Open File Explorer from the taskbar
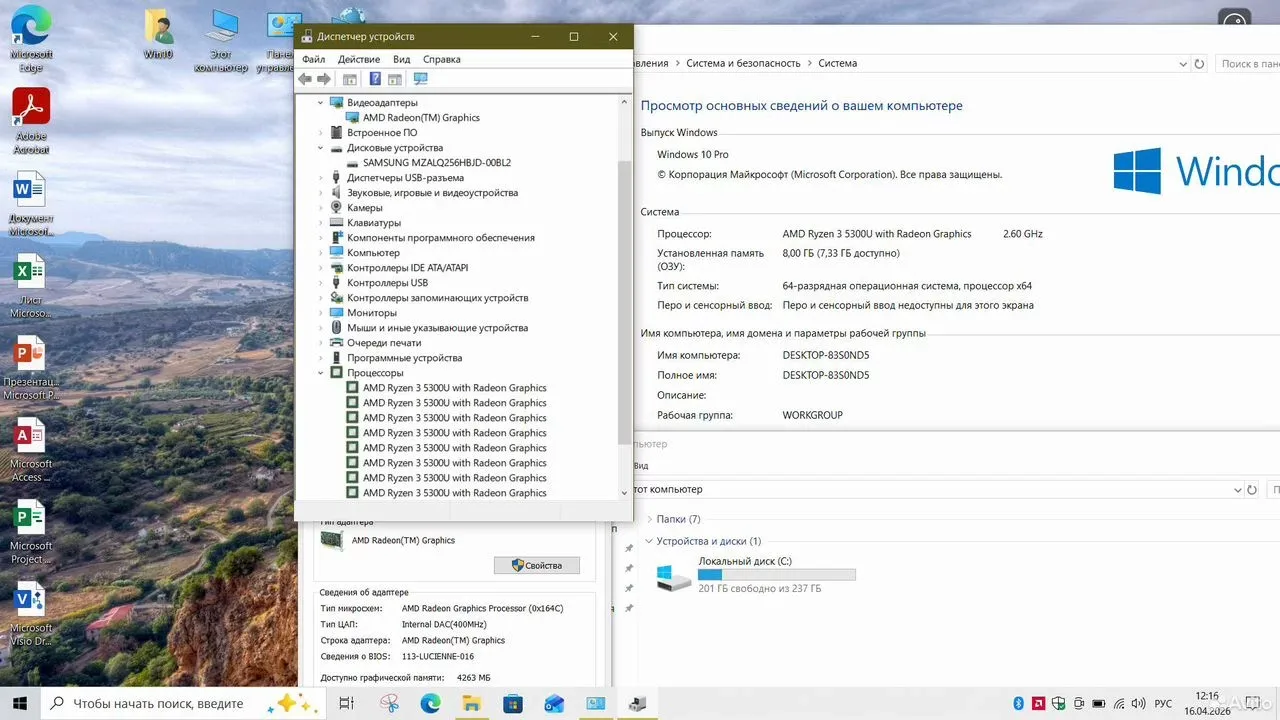1280x720 pixels. click(x=470, y=703)
